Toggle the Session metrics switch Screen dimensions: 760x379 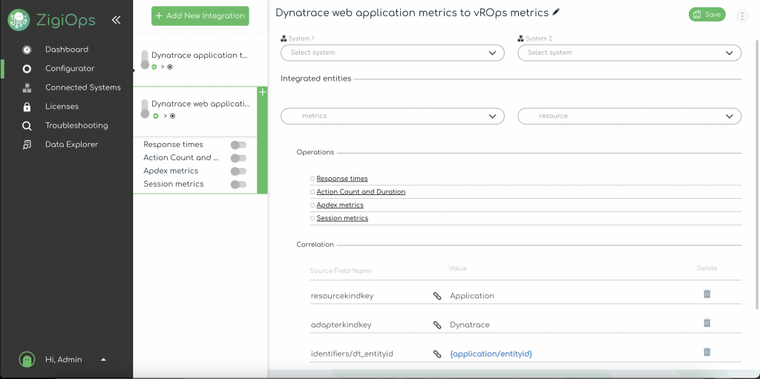tap(238, 184)
